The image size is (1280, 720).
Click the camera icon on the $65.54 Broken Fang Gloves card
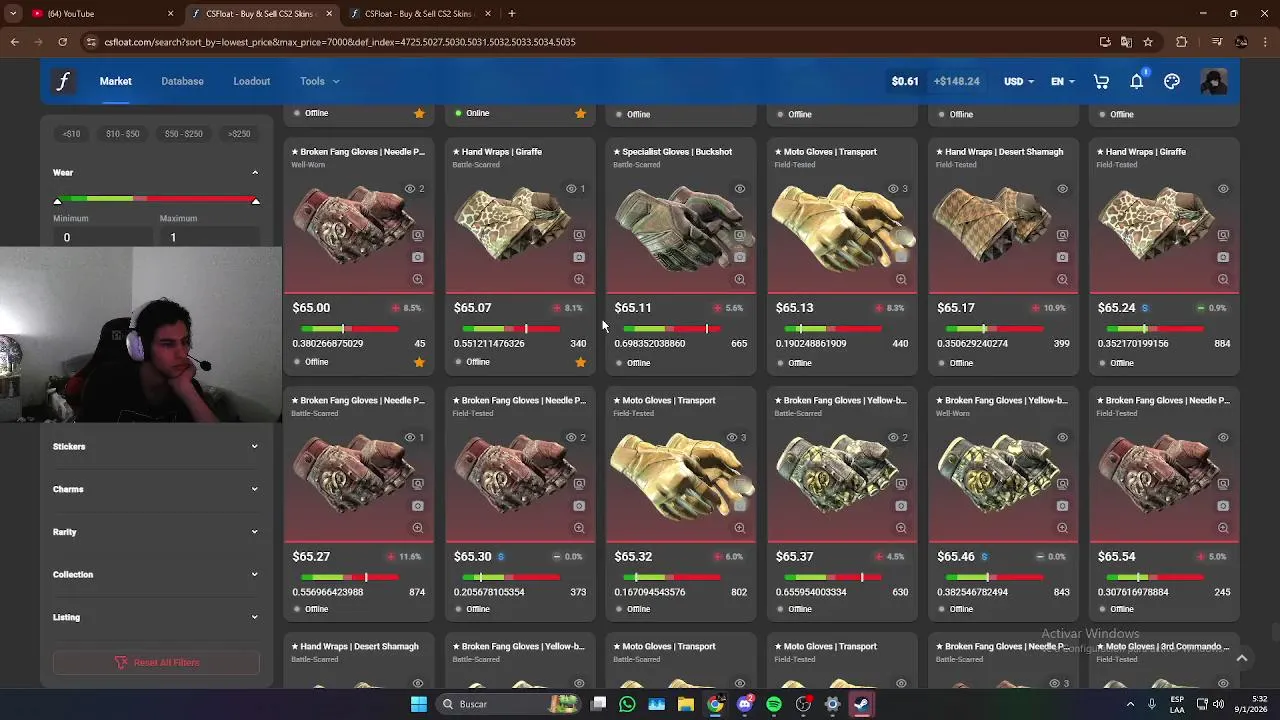tap(1223, 506)
